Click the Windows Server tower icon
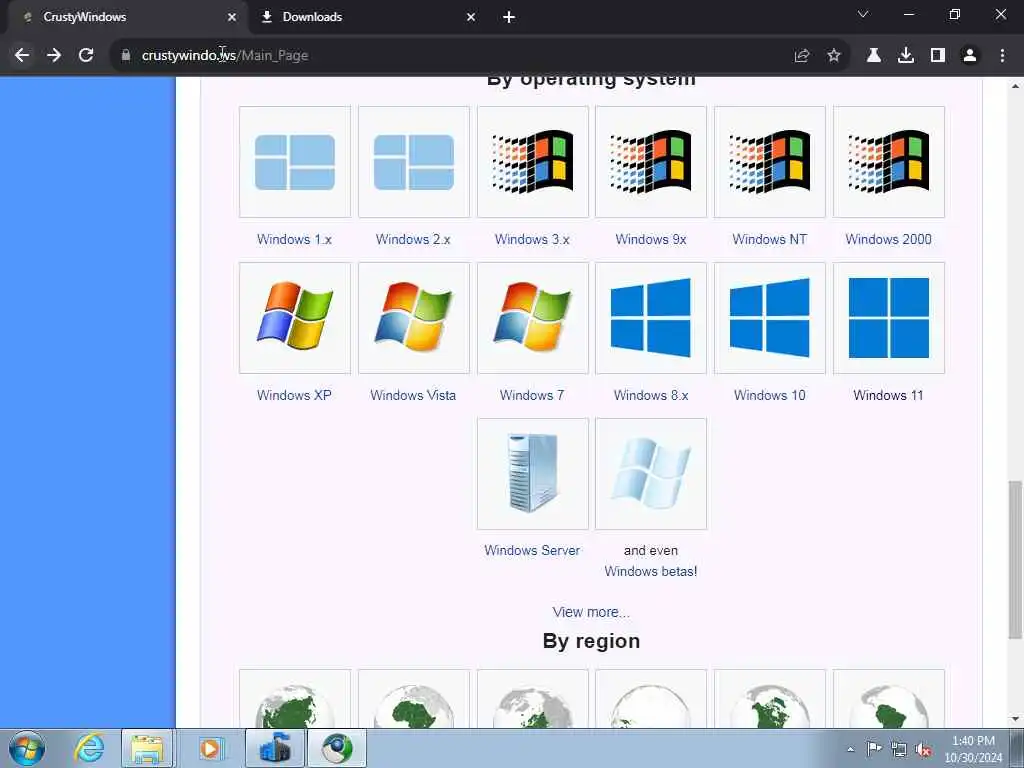This screenshot has width=1024, height=768. 532,473
